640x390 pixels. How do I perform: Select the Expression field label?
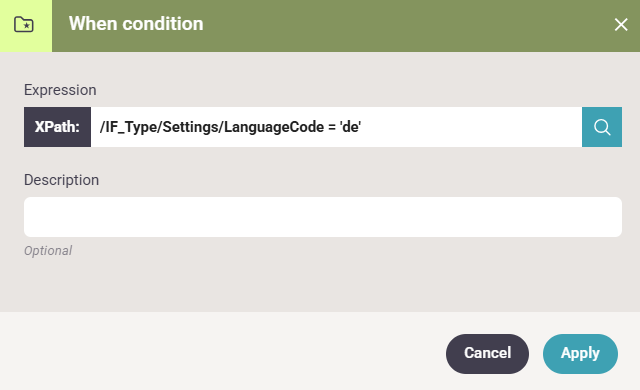[x=60, y=90]
